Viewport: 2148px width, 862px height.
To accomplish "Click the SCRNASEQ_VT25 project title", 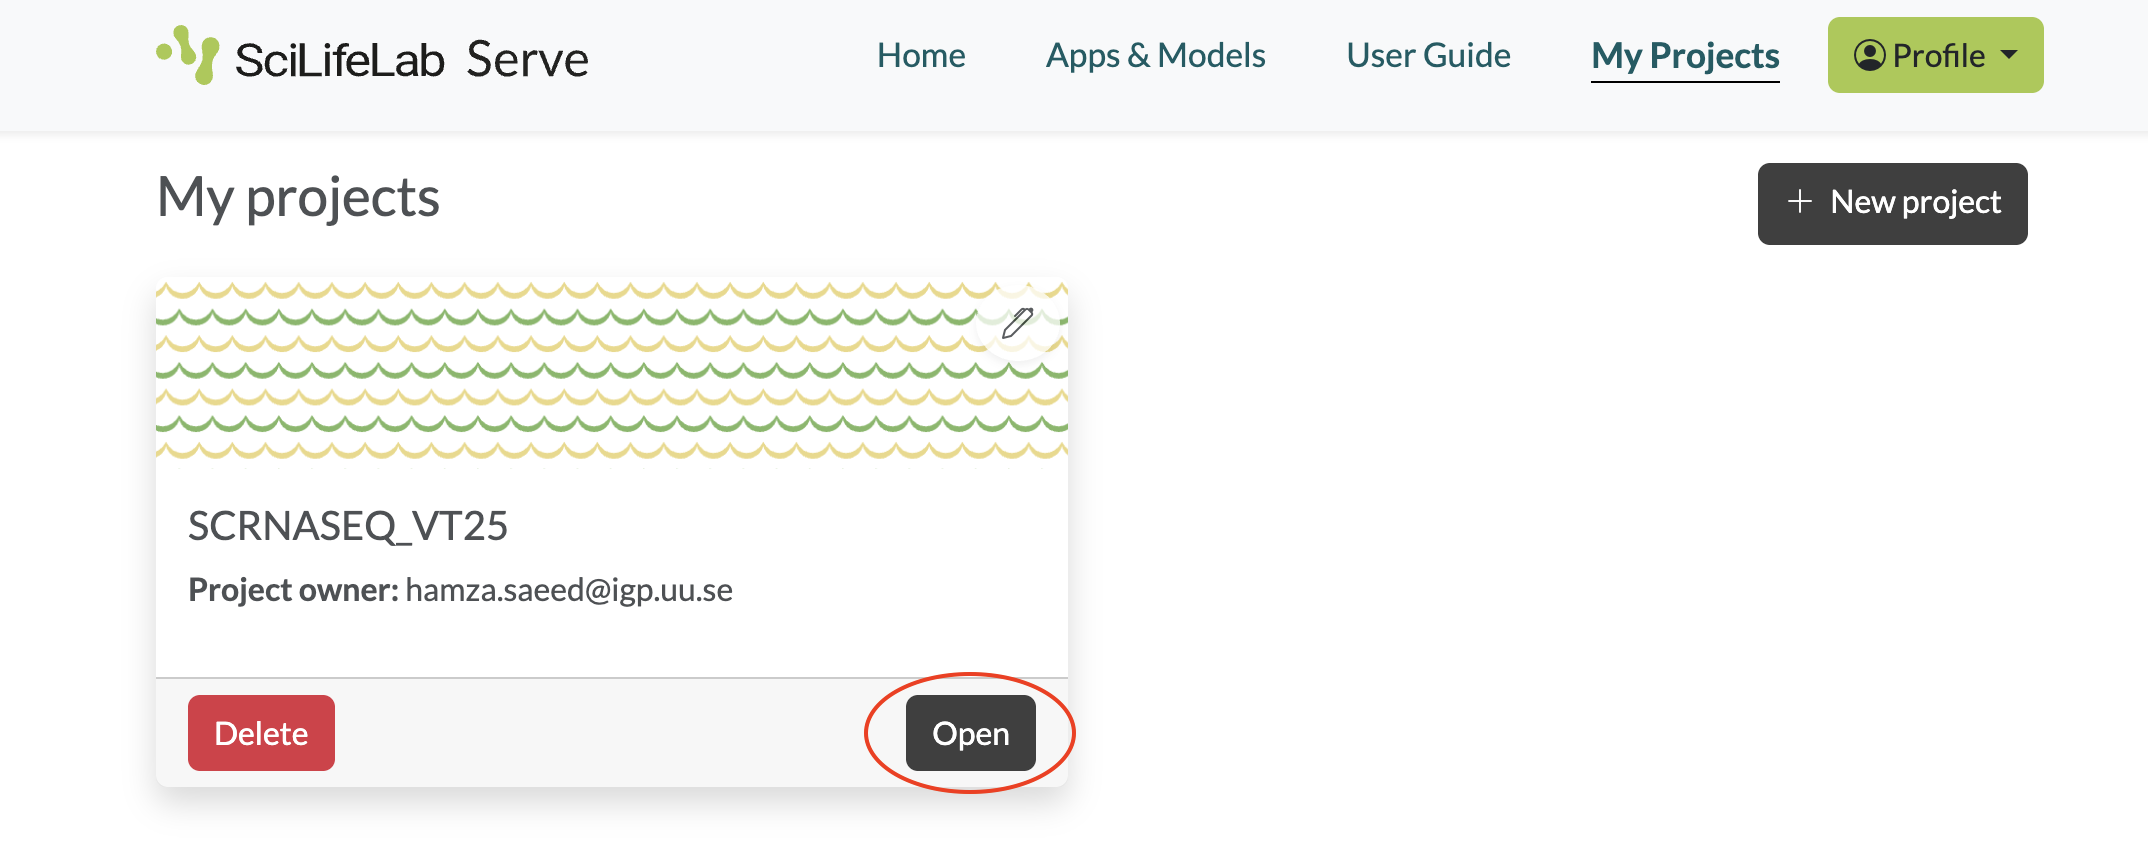I will 348,526.
